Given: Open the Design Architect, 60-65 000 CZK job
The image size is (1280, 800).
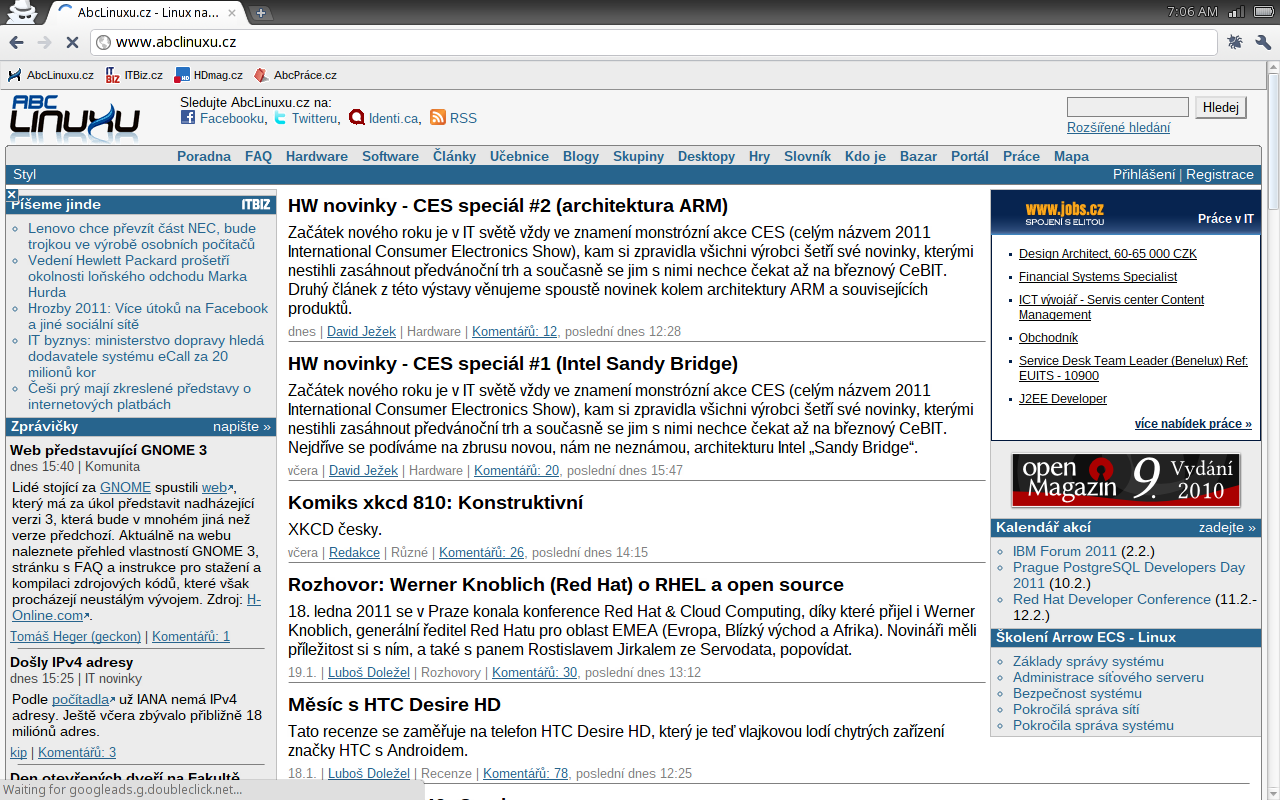Looking at the screenshot, I should pyautogui.click(x=1108, y=254).
